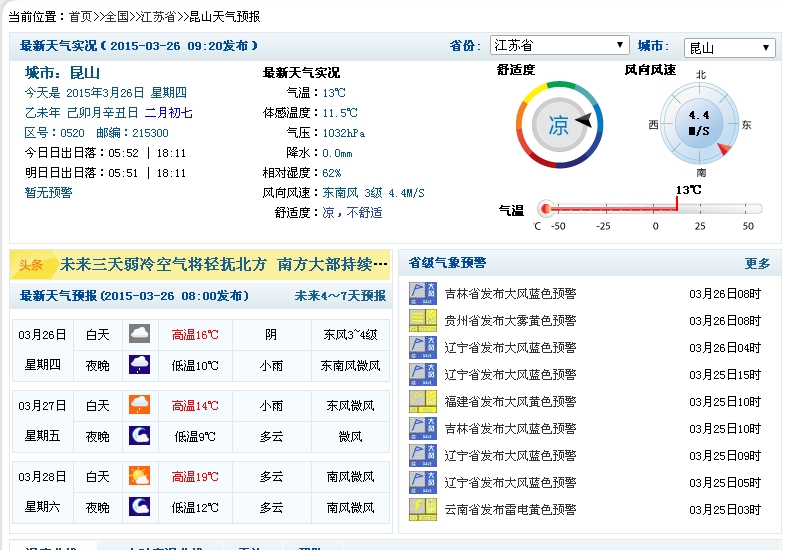The image size is (789, 550).
Task: Click Jilin wind warning icon at 03月26日08时
Action: (x=423, y=293)
